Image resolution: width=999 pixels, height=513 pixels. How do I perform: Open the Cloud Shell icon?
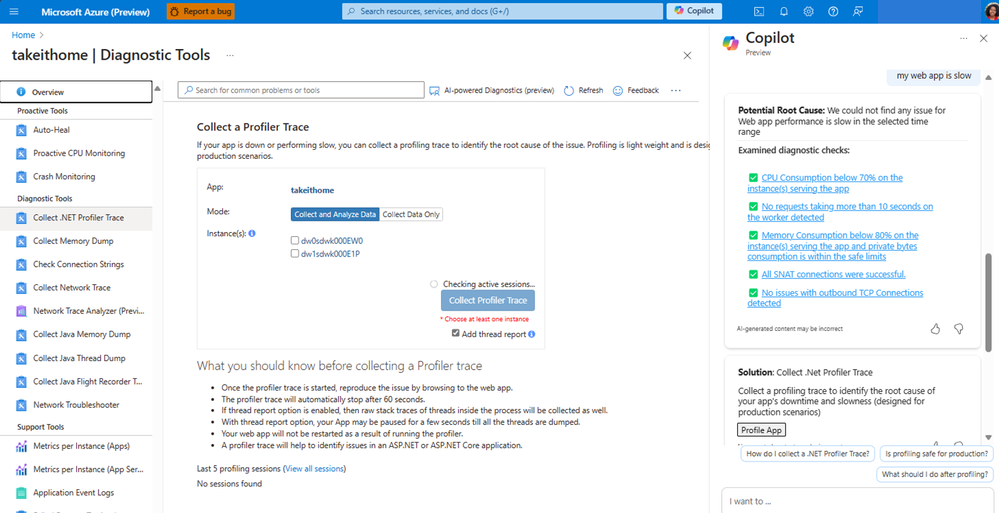[759, 11]
